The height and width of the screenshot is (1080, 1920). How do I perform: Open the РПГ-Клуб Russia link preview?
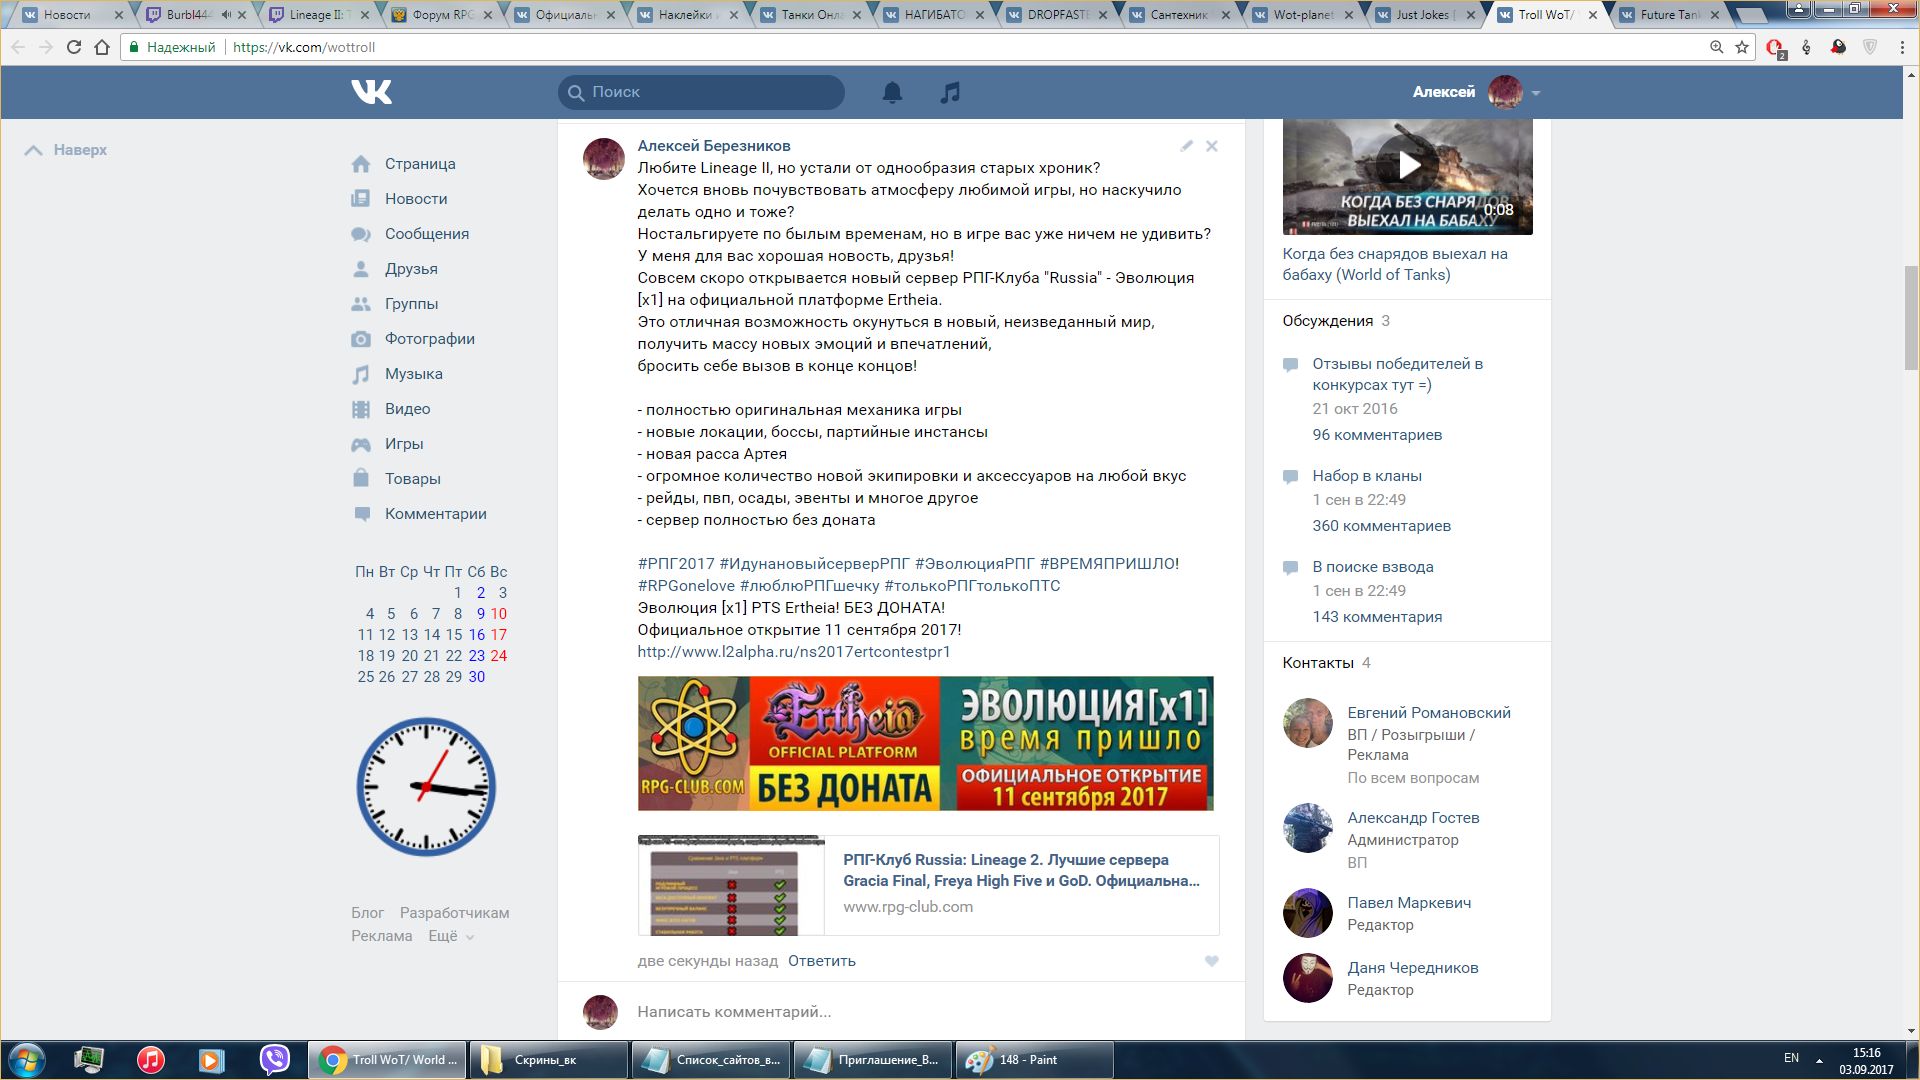coord(928,885)
